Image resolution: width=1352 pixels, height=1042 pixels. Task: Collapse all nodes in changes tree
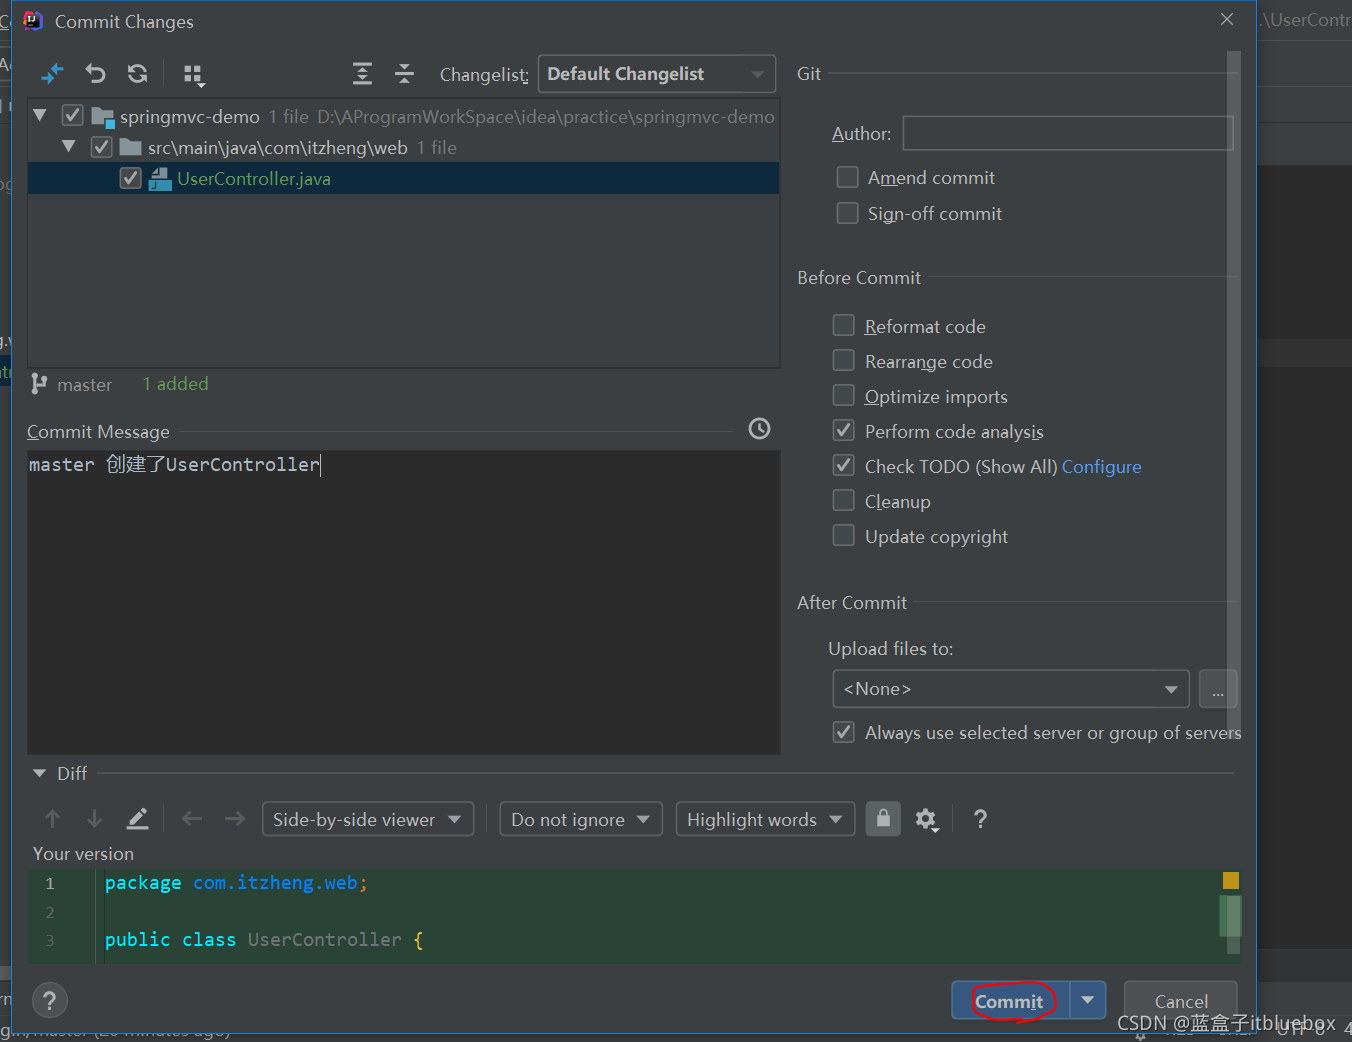tap(404, 74)
